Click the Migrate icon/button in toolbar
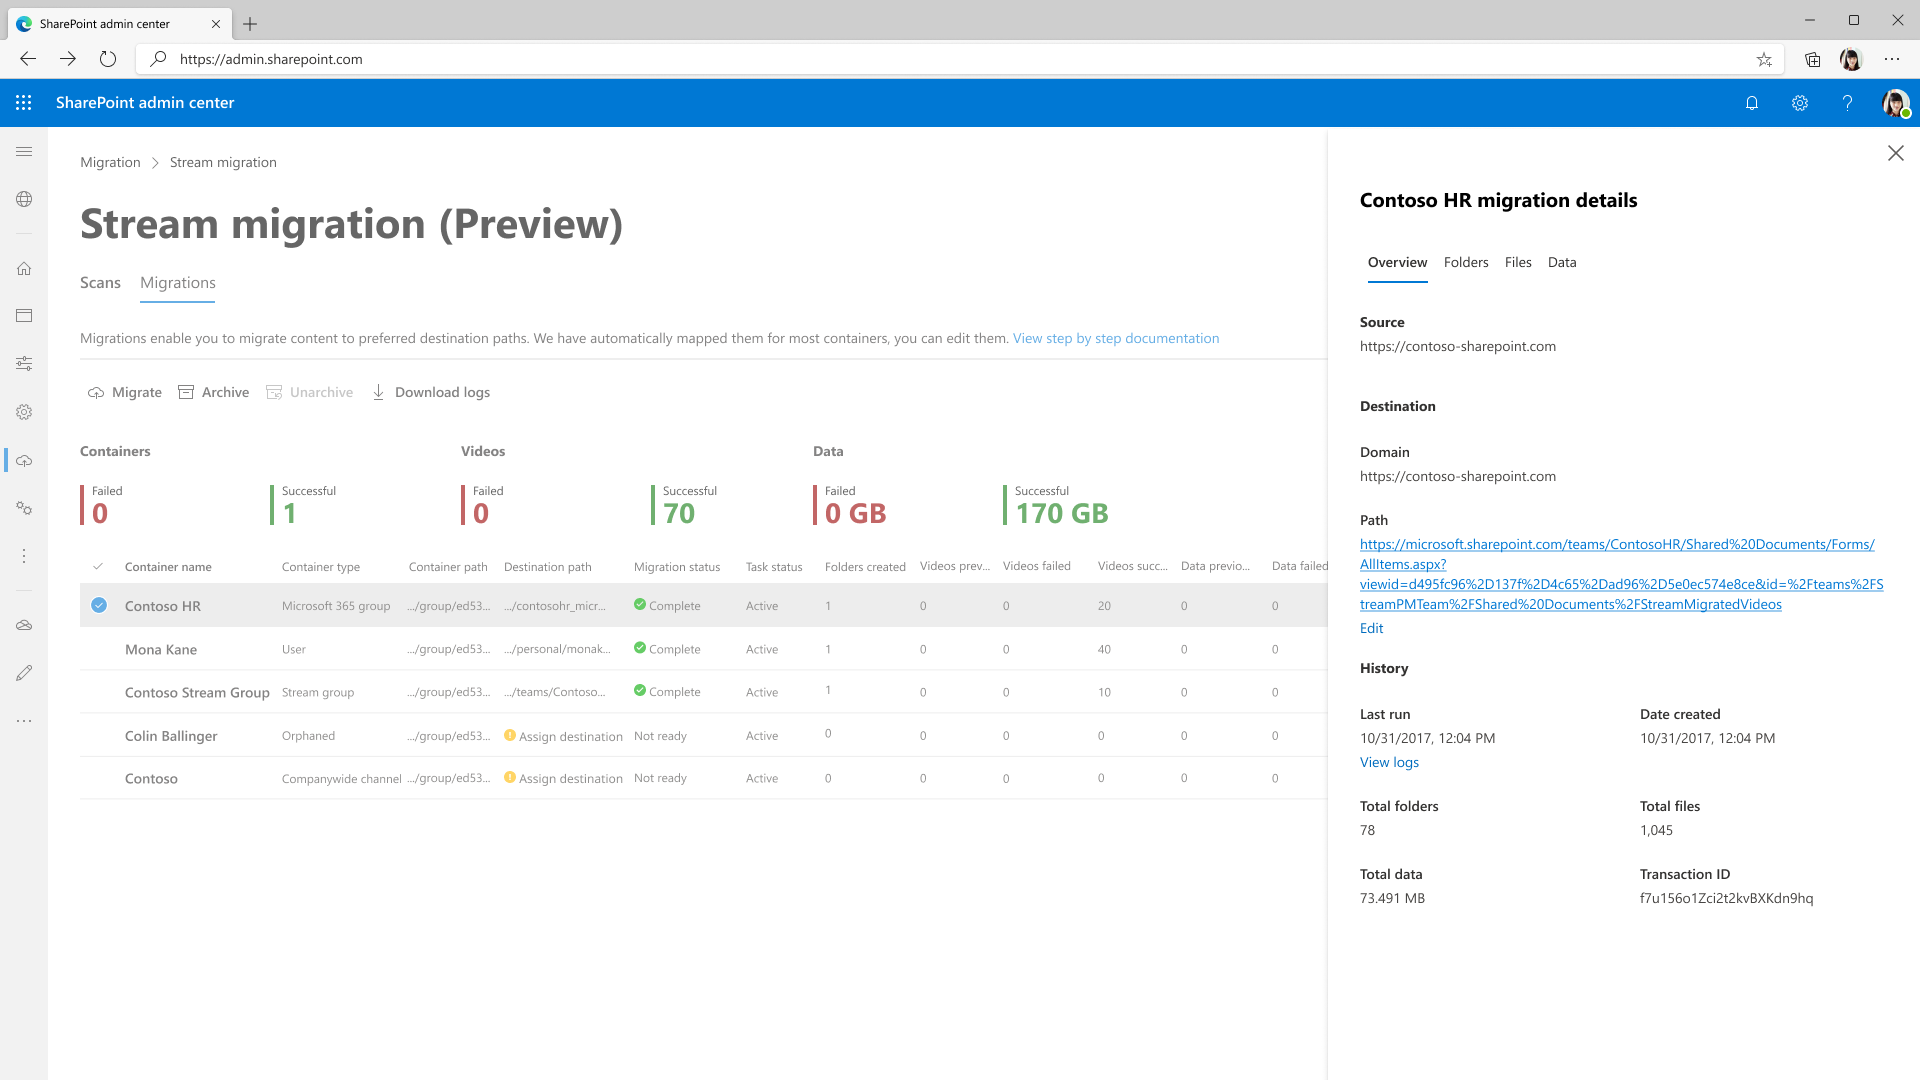 pos(123,392)
